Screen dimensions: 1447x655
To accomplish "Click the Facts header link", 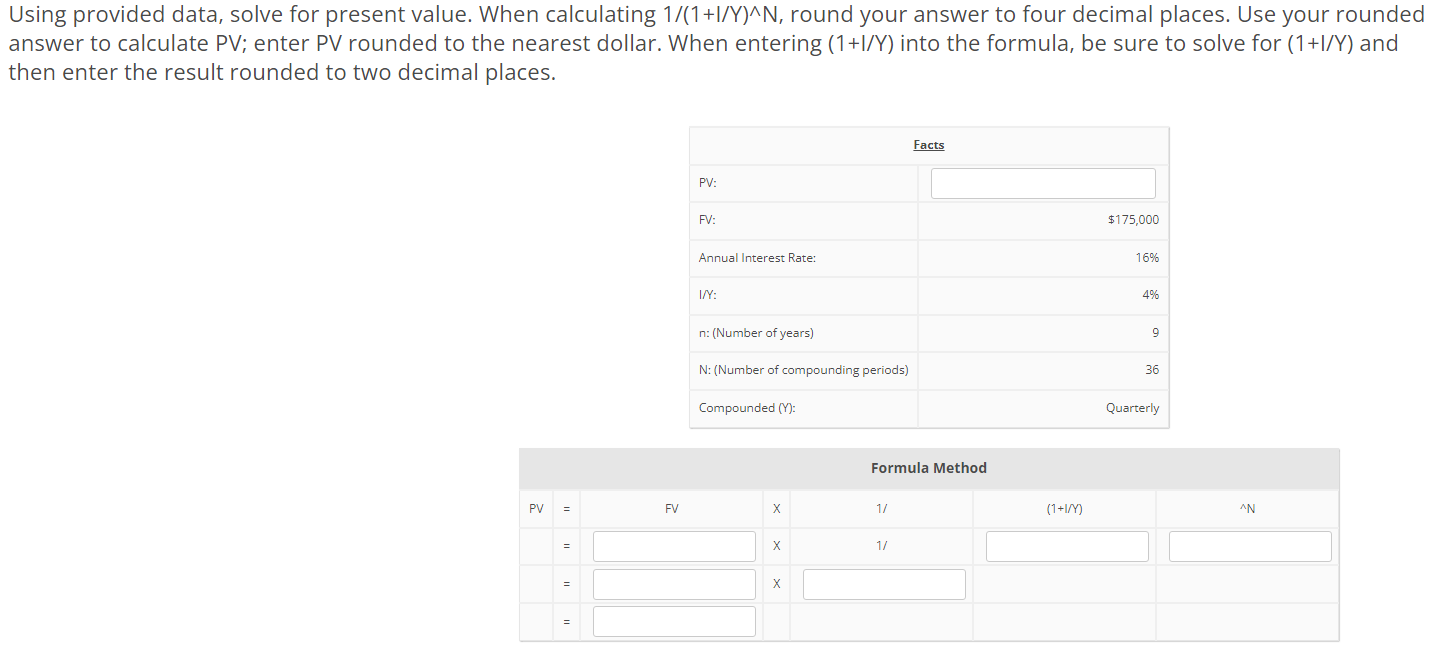I will (x=928, y=145).
